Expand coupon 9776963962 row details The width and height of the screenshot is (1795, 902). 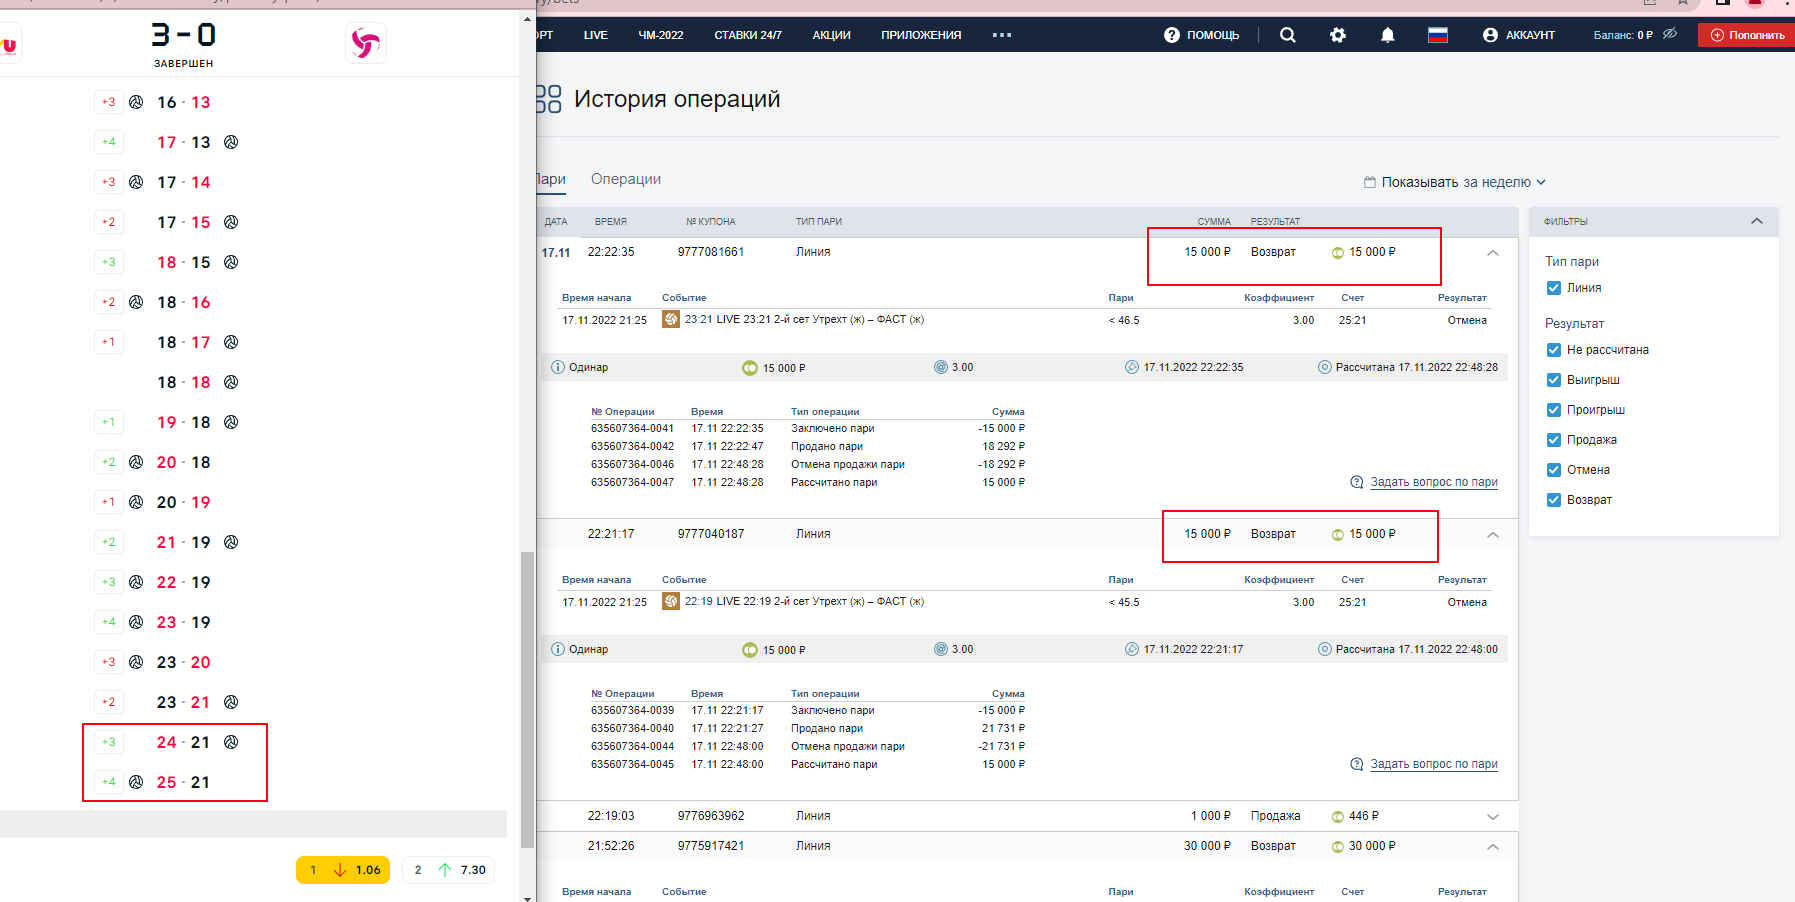[x=1492, y=817]
